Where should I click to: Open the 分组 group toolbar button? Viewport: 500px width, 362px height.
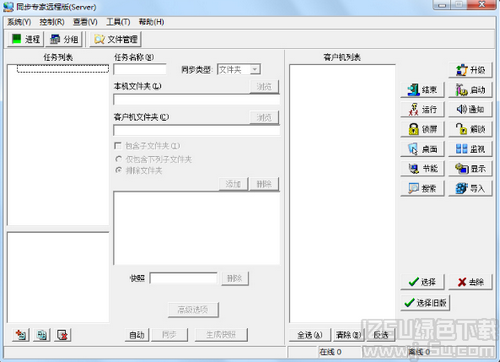click(x=64, y=39)
